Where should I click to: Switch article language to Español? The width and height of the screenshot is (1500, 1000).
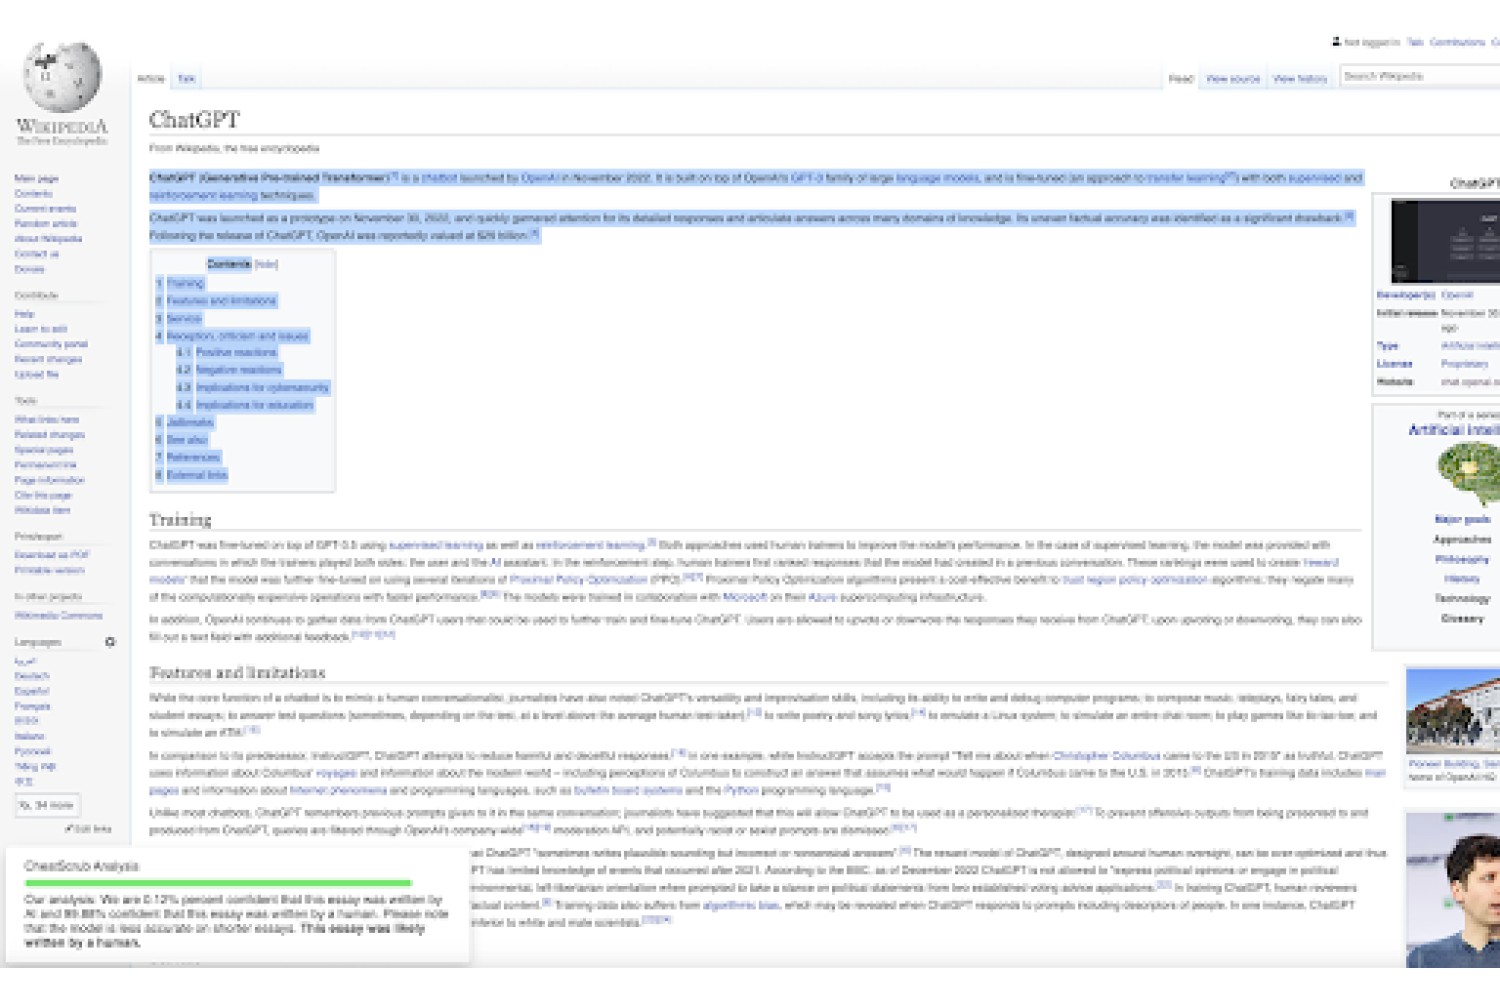pos(32,691)
